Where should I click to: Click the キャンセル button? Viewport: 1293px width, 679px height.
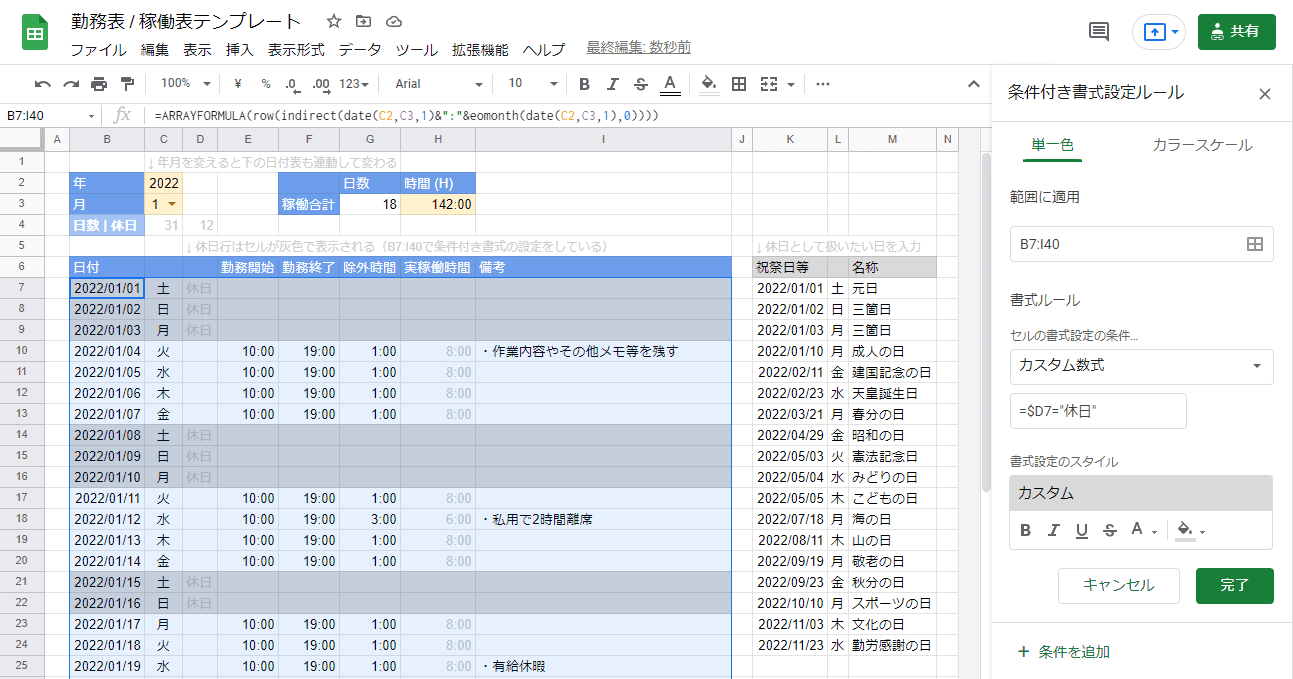[1119, 585]
